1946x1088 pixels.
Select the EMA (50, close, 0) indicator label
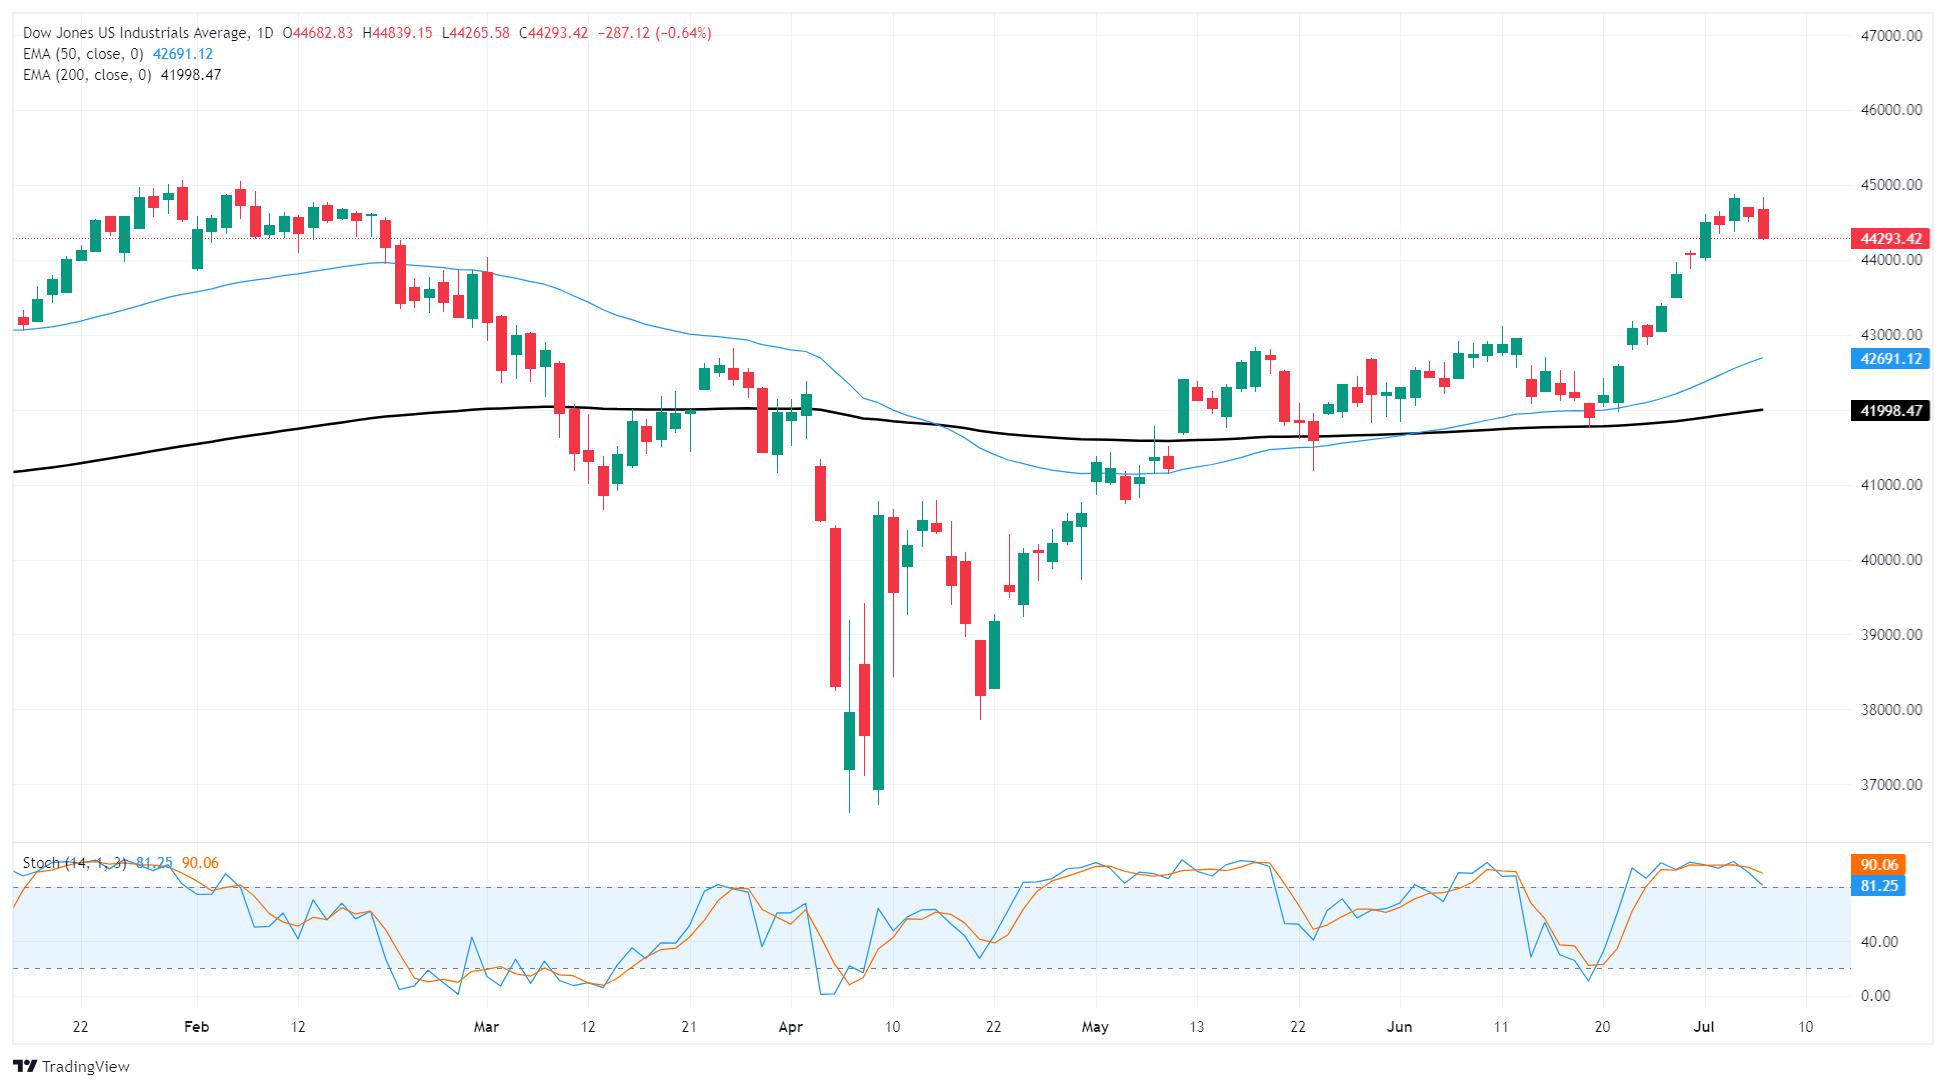click(82, 54)
